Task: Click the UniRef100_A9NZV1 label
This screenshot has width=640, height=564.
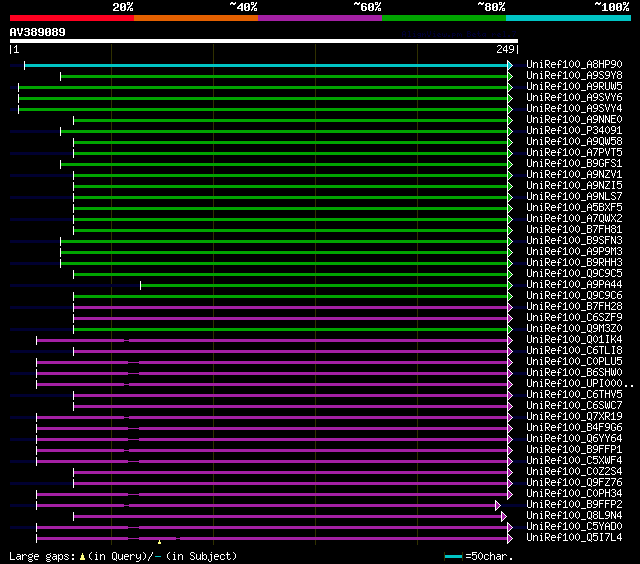Action: click(x=574, y=175)
